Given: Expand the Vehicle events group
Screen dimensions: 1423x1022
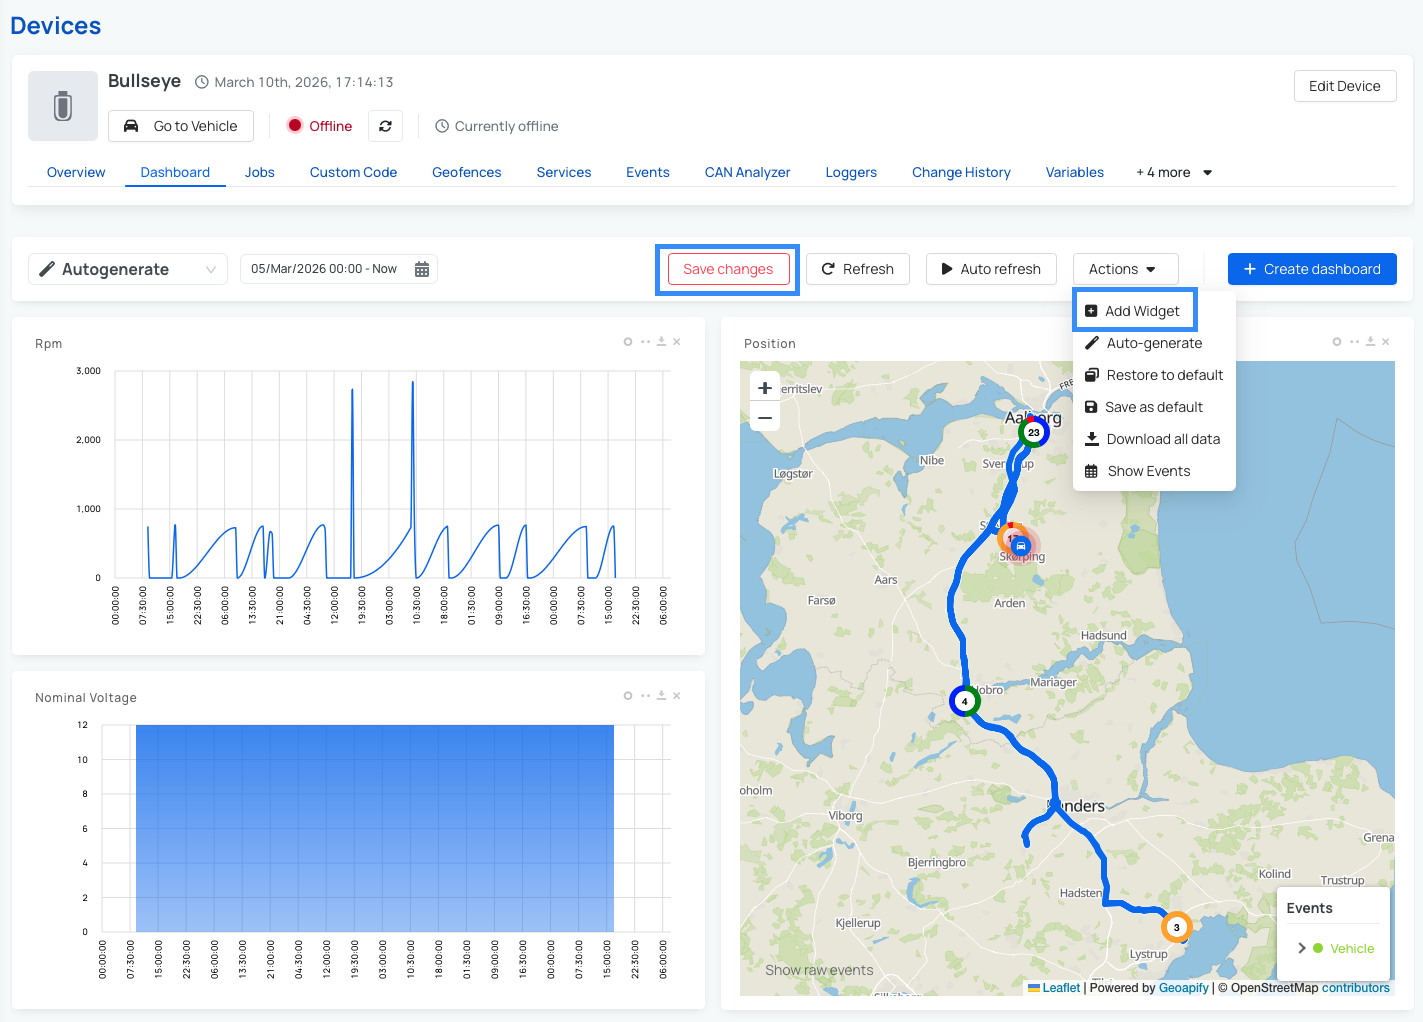Looking at the screenshot, I should click(1302, 948).
